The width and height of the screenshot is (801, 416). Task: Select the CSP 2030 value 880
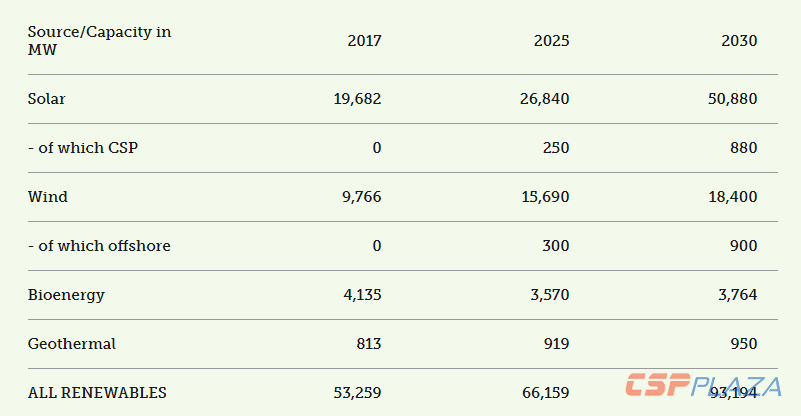tap(743, 148)
